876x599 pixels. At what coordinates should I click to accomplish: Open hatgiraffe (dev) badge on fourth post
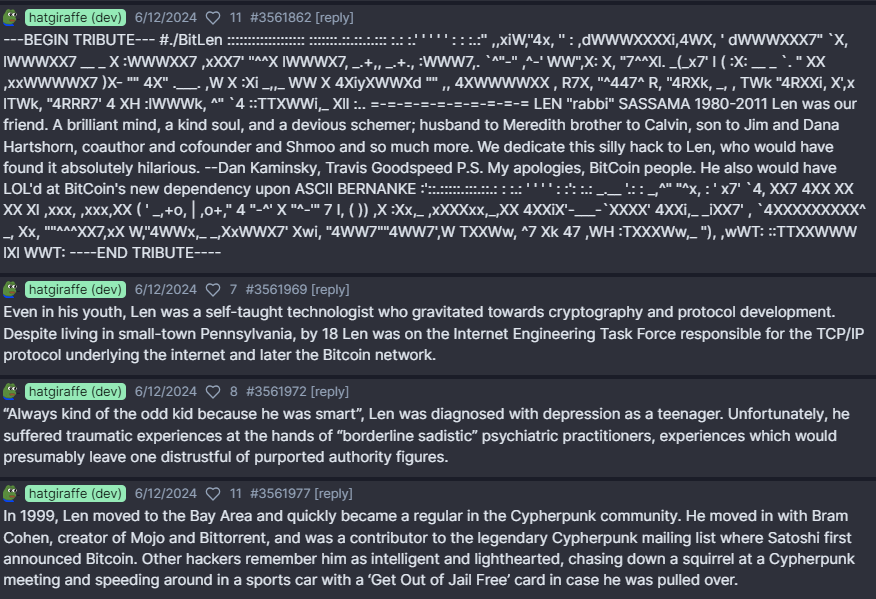(75, 493)
